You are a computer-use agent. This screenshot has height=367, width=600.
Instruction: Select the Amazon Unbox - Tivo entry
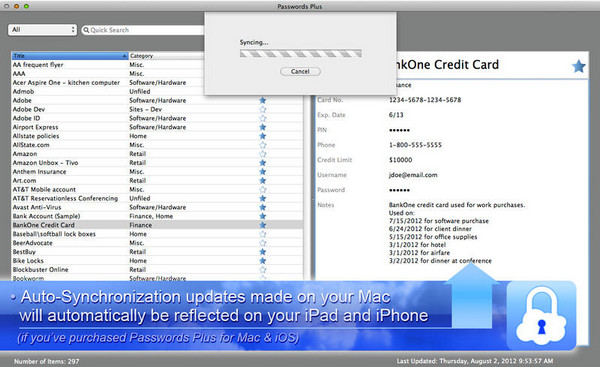click(45, 163)
